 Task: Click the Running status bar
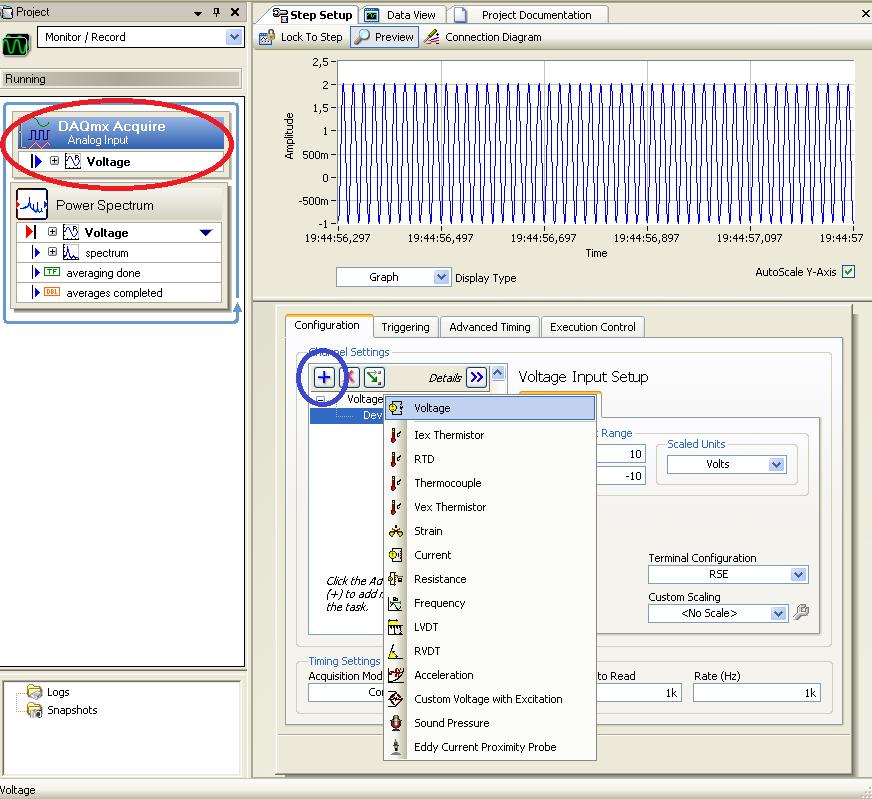[122, 79]
